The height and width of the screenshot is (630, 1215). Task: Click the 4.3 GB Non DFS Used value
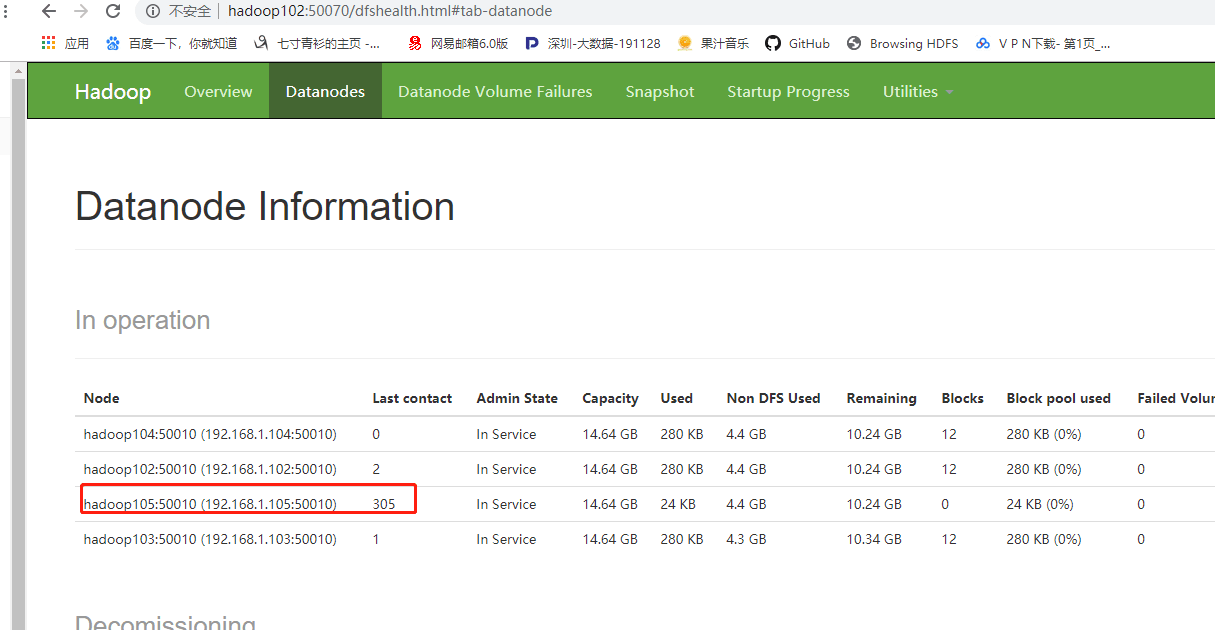pos(746,539)
